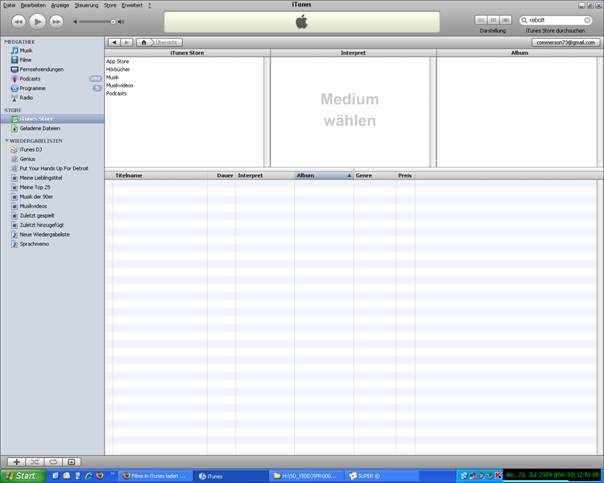Adjust the volume slider knob
Viewport: 604px width, 483px height.
[x=113, y=22]
